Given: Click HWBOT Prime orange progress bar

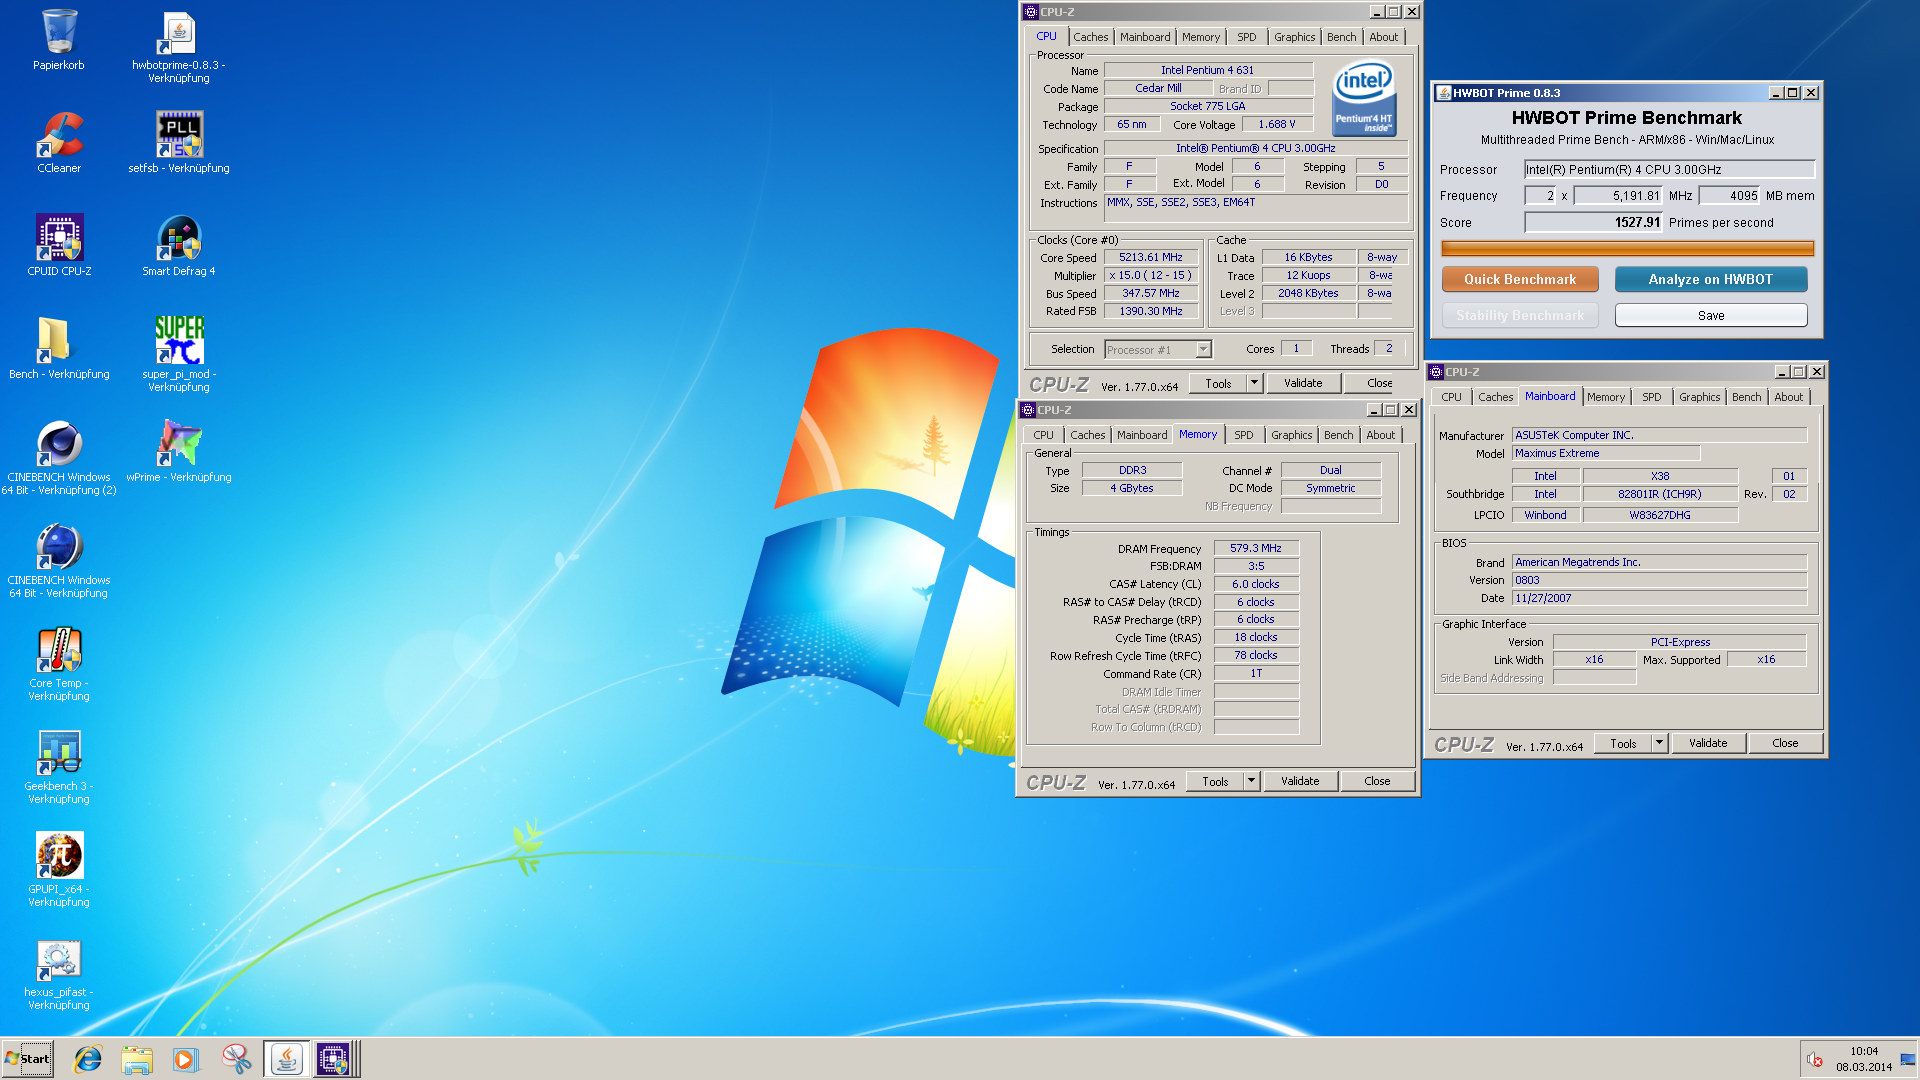Looking at the screenshot, I should click(1627, 248).
